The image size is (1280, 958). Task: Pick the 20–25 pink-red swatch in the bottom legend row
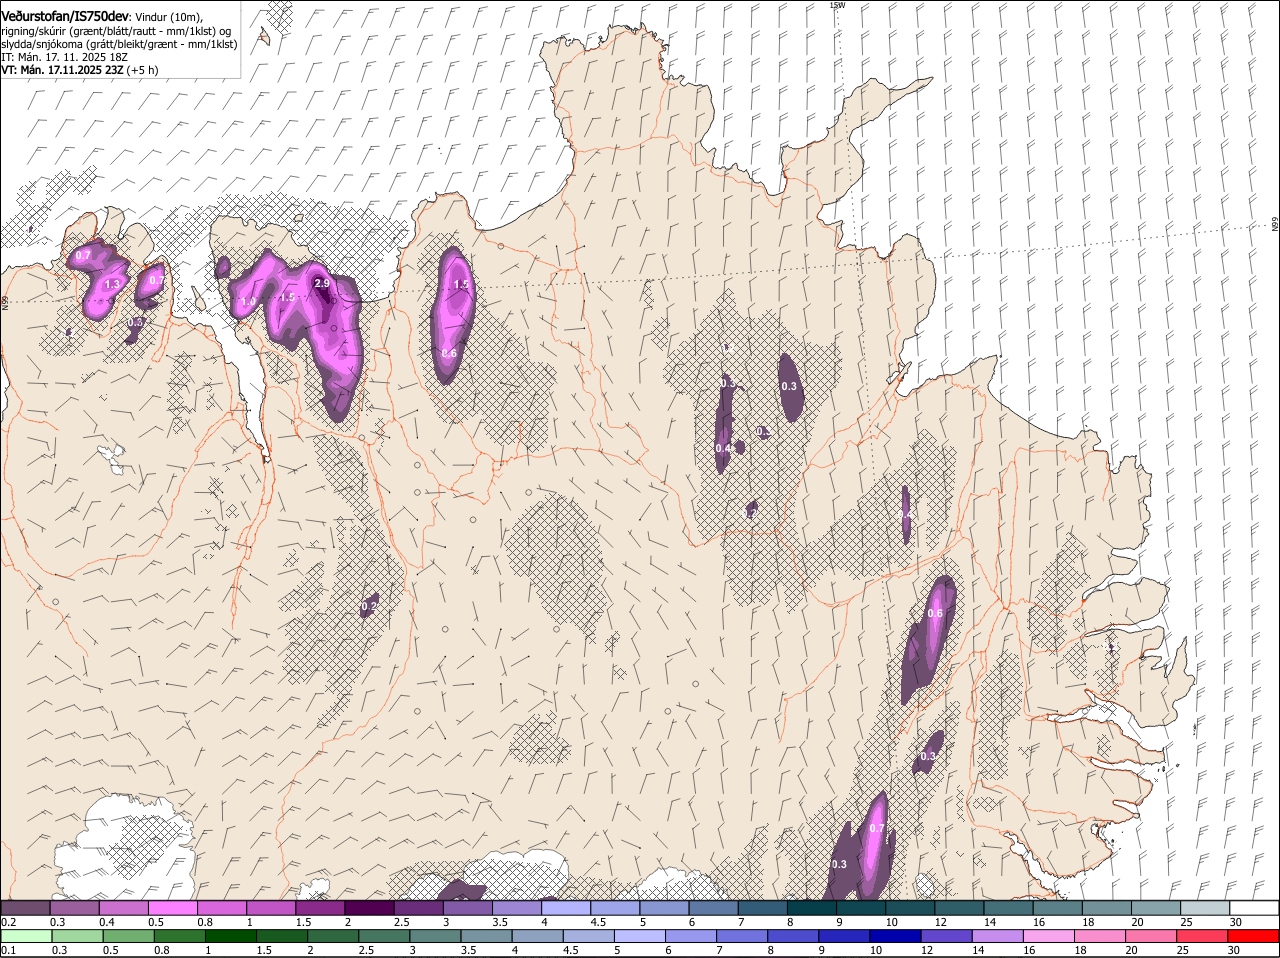[x=1151, y=936]
